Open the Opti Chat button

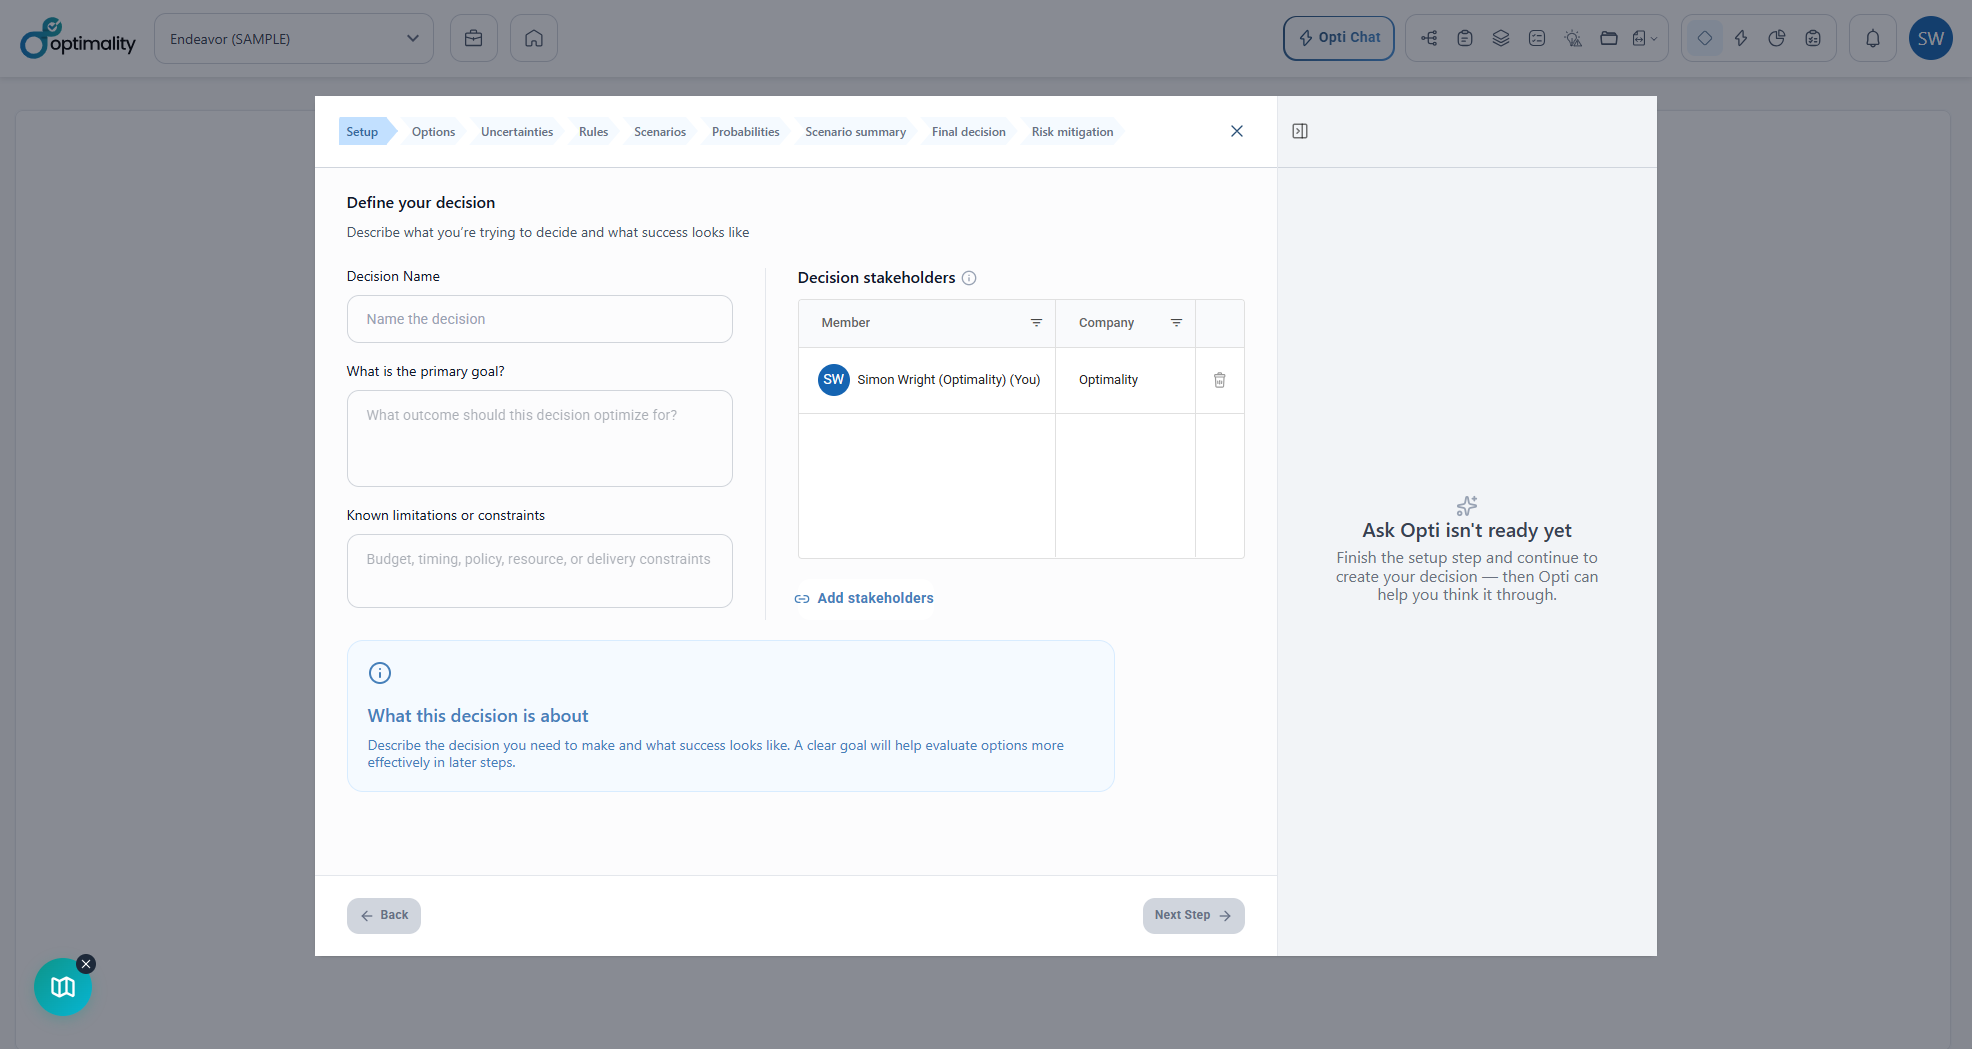(1338, 38)
